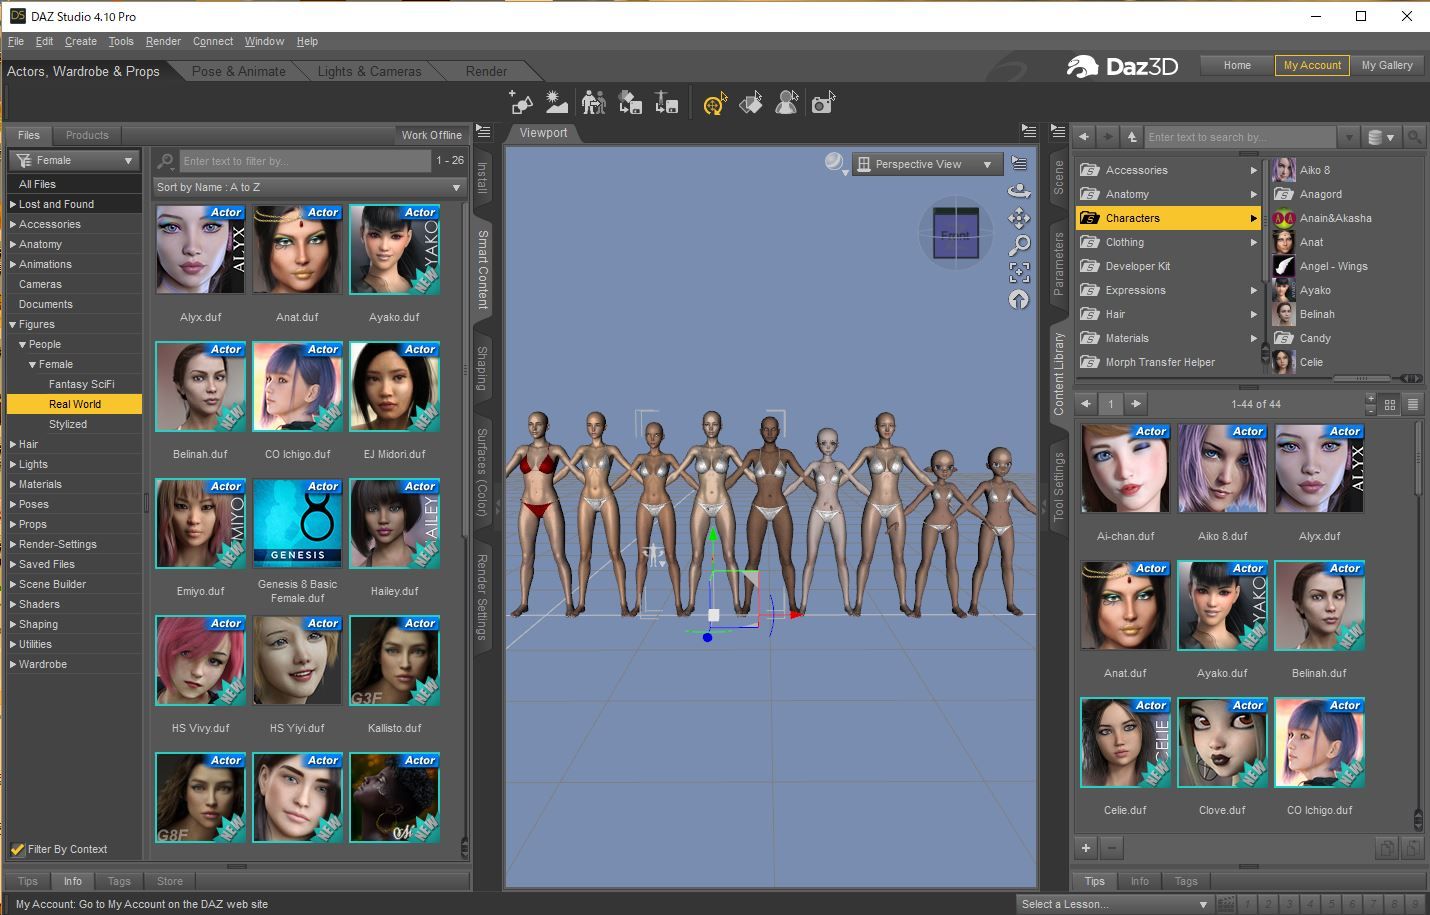
Task: Expand the Hair category in Smart Content tree
Action: 13,444
